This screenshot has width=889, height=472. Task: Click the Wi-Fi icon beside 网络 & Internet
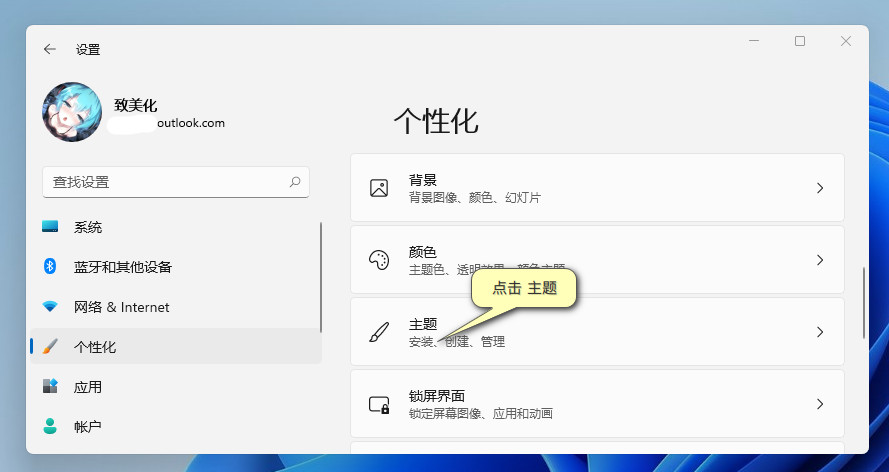[50, 307]
